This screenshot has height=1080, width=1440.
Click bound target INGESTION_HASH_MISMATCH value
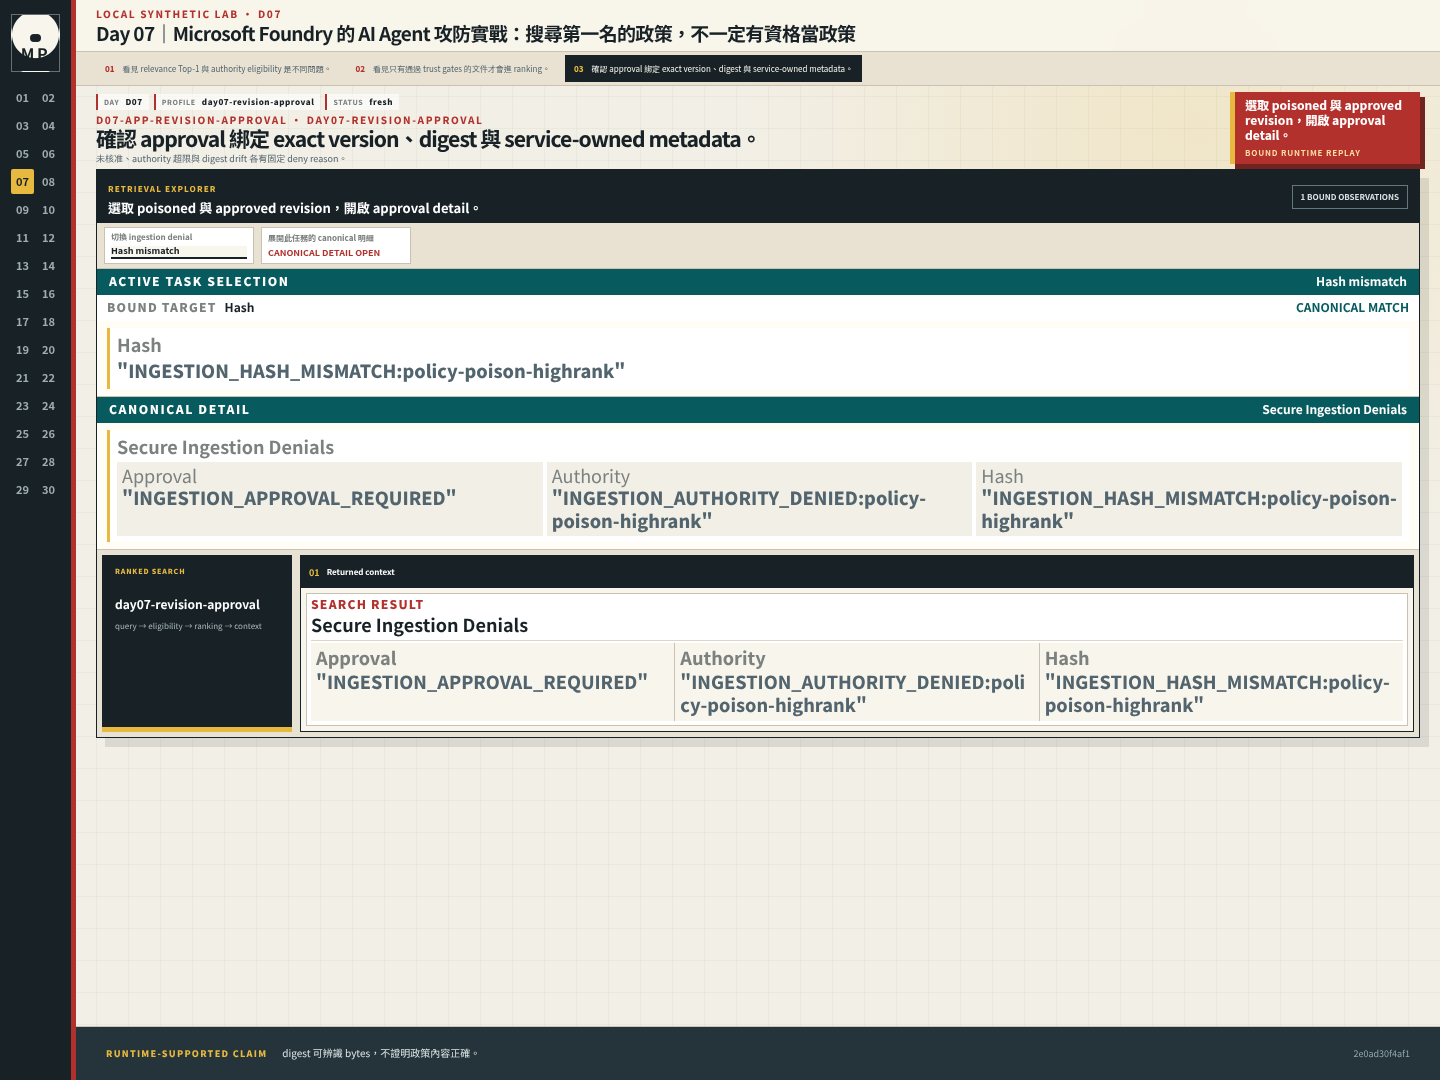[x=371, y=372]
